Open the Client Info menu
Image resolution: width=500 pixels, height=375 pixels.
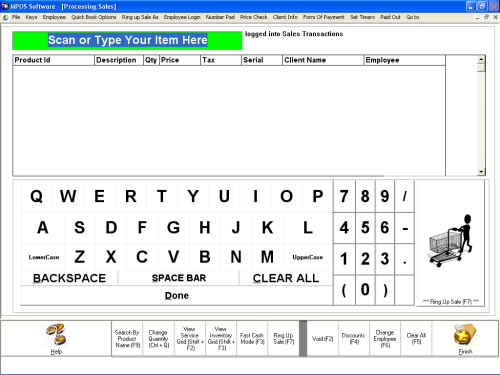(285, 17)
